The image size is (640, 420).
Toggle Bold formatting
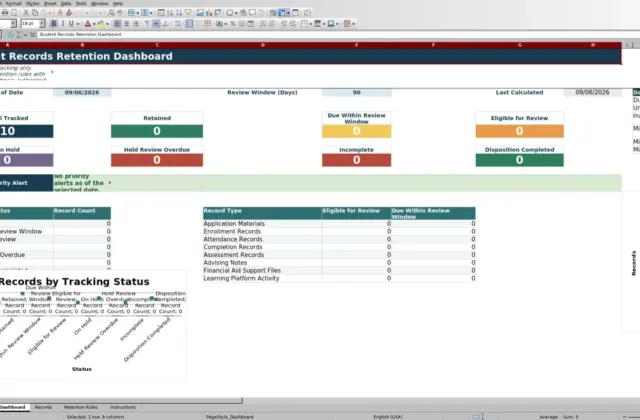click(x=54, y=24)
